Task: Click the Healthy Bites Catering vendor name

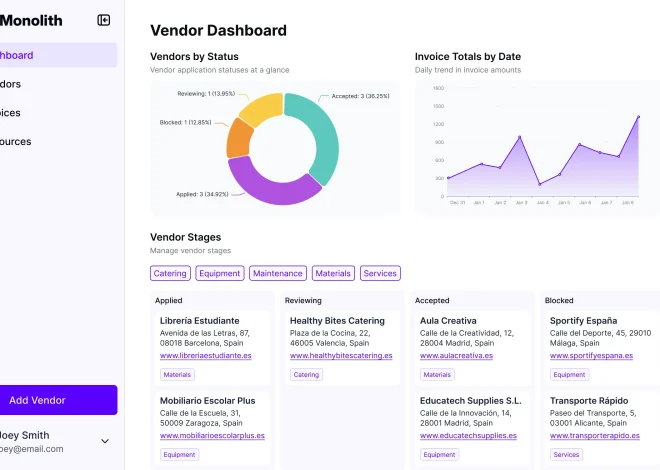Action: tap(337, 321)
